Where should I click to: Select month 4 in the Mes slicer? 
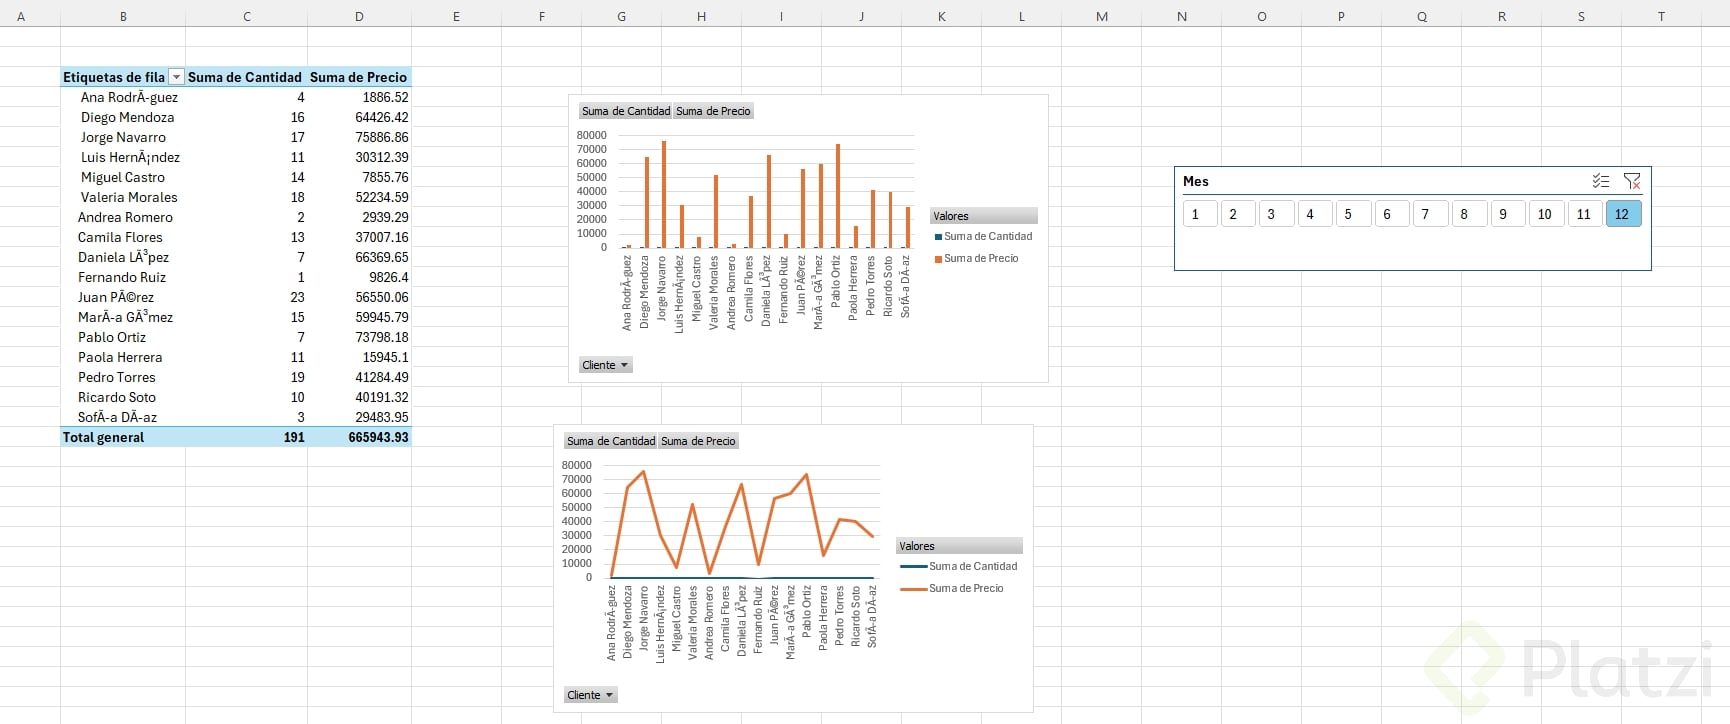[x=1315, y=214]
